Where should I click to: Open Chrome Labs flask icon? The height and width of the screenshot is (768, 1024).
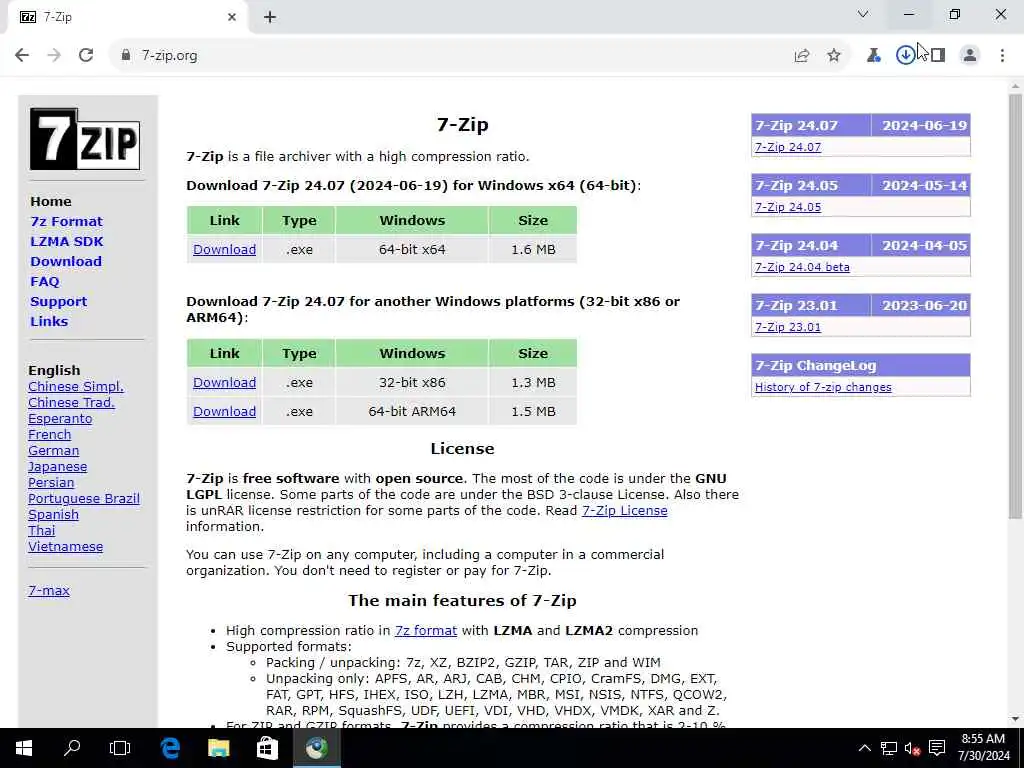coord(873,56)
